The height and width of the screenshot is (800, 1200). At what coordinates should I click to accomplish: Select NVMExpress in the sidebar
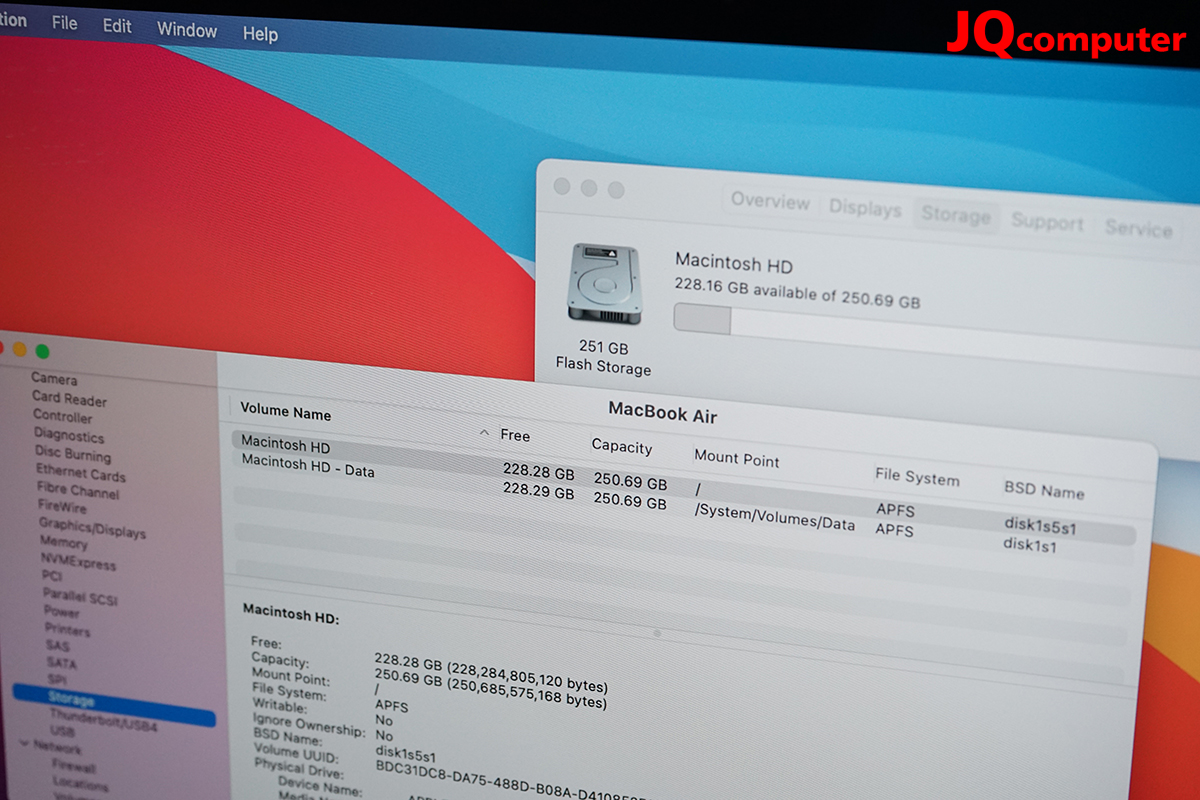[x=79, y=563]
